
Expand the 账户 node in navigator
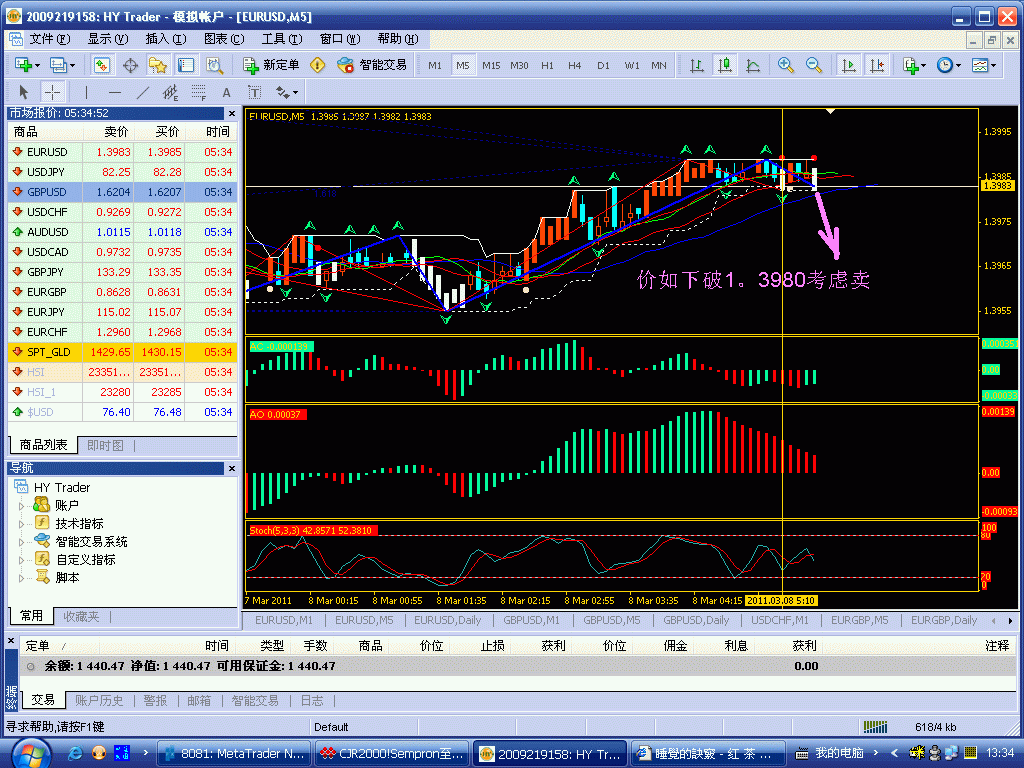[x=22, y=506]
